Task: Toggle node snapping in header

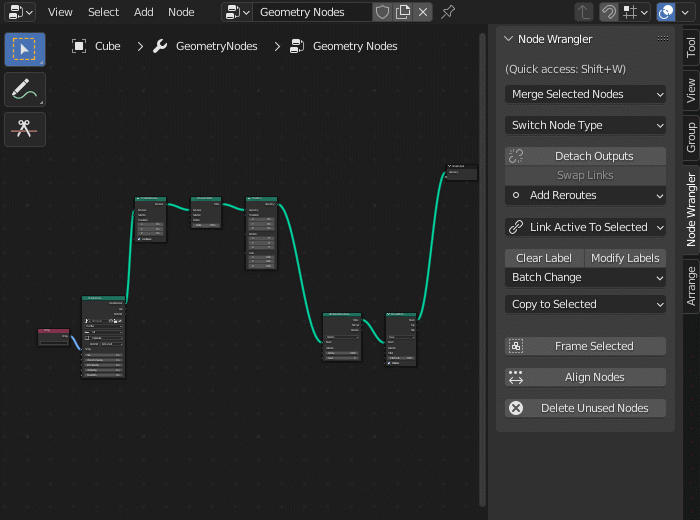Action: (x=609, y=12)
